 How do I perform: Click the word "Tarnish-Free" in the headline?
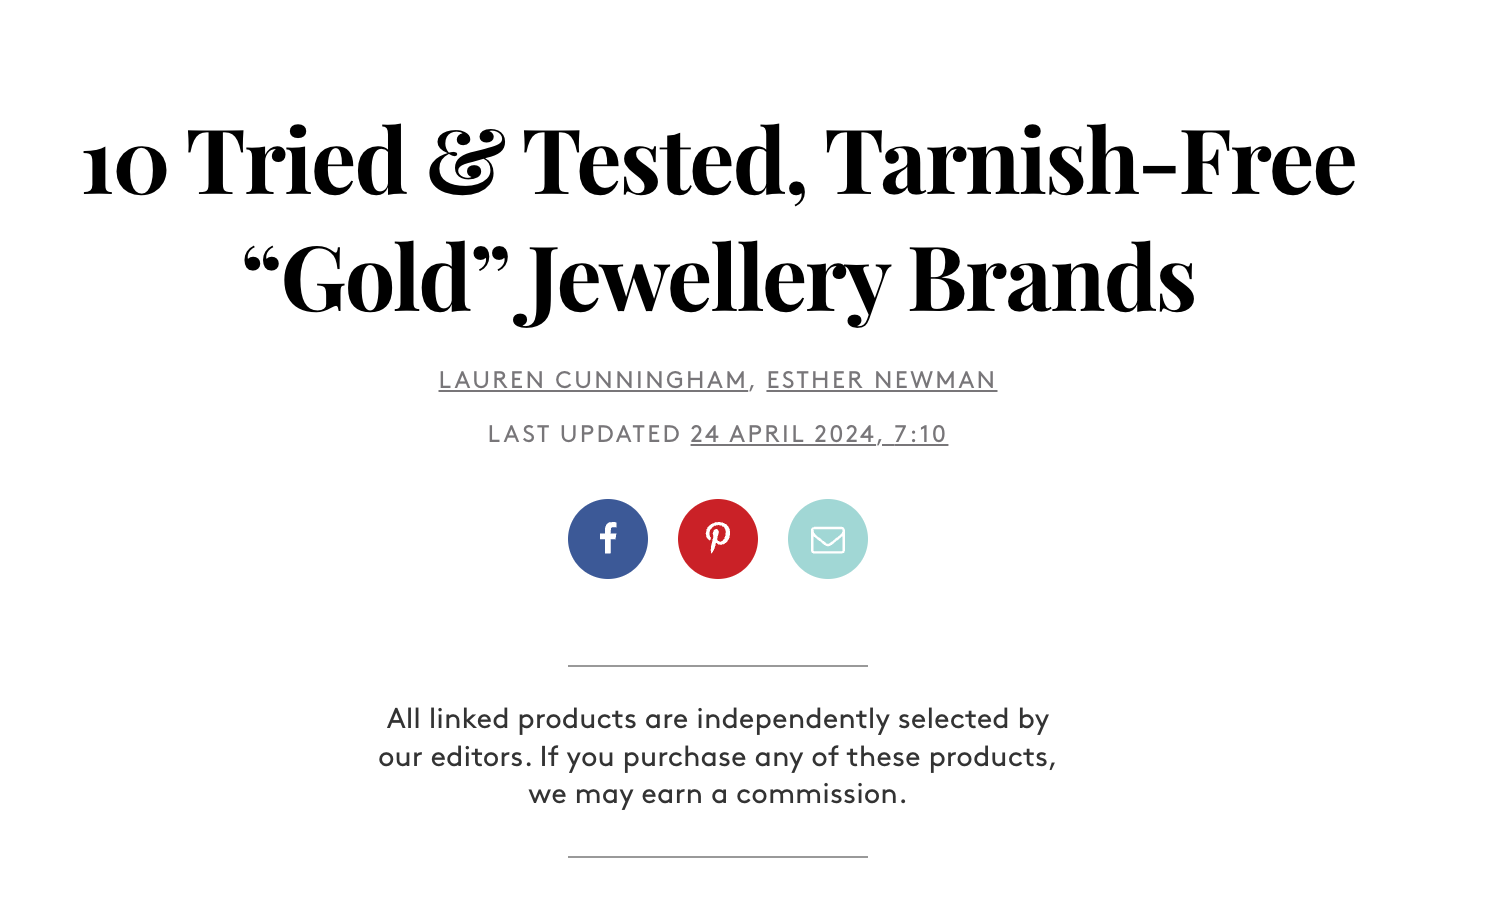[1090, 162]
